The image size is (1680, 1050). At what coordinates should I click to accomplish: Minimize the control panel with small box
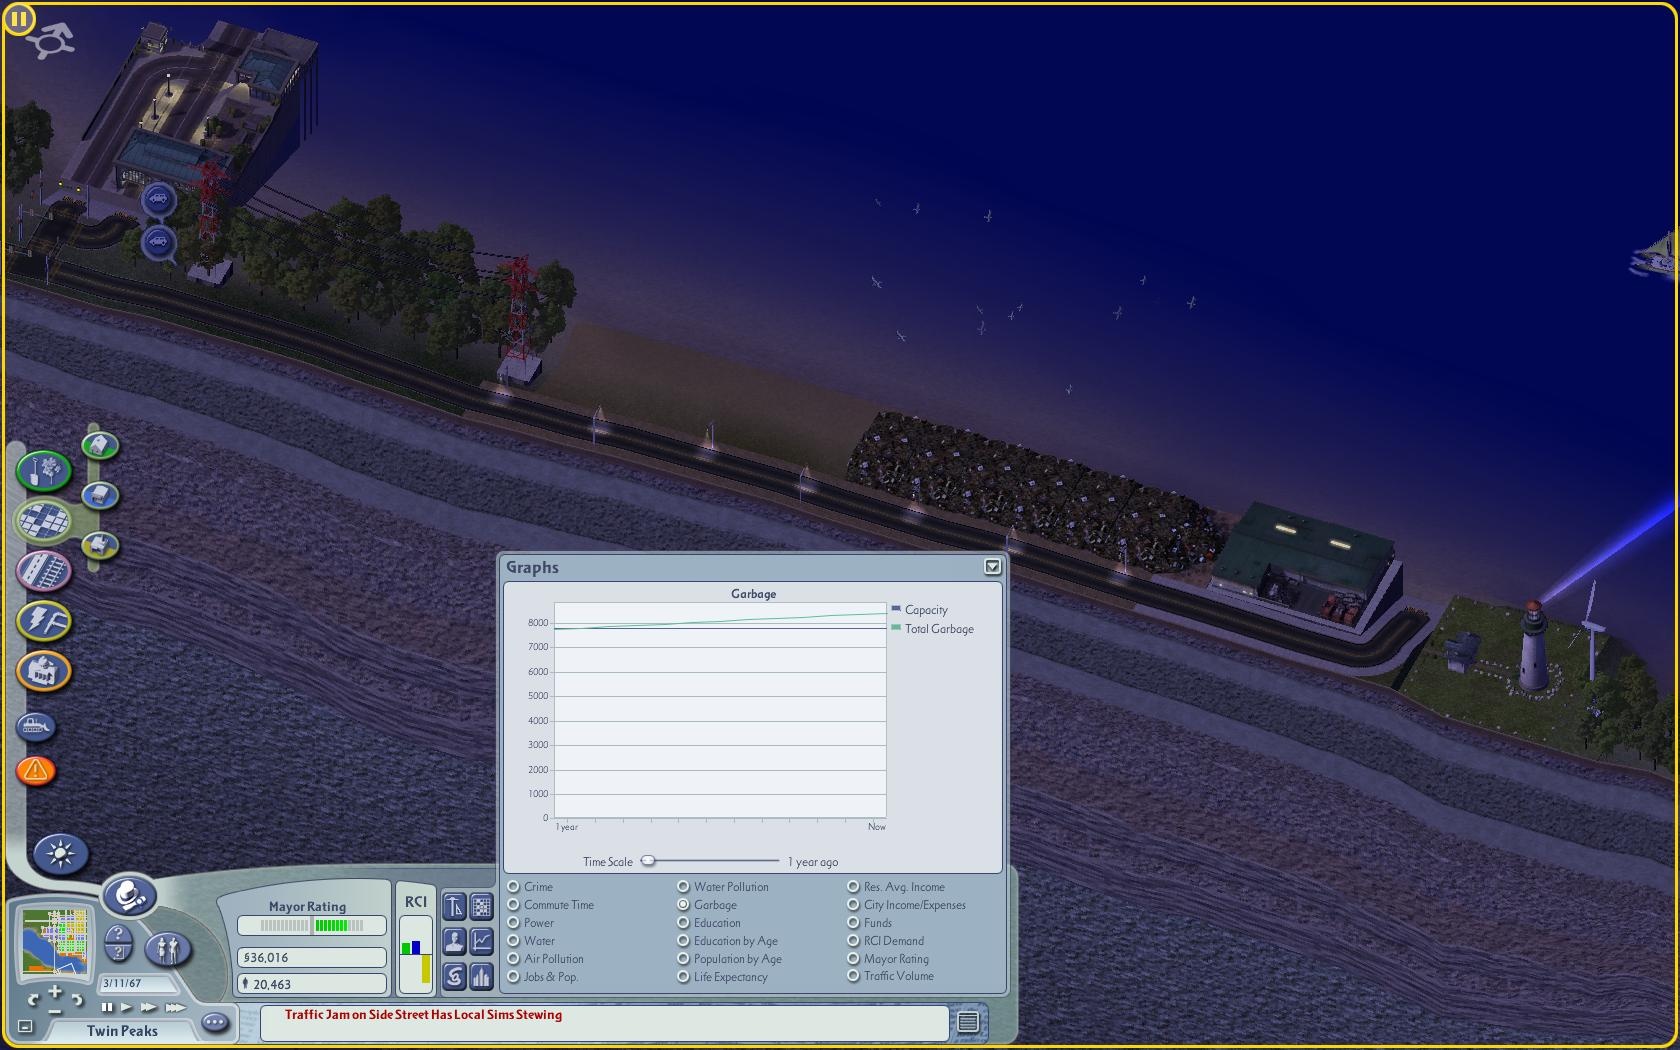pyautogui.click(x=26, y=1026)
